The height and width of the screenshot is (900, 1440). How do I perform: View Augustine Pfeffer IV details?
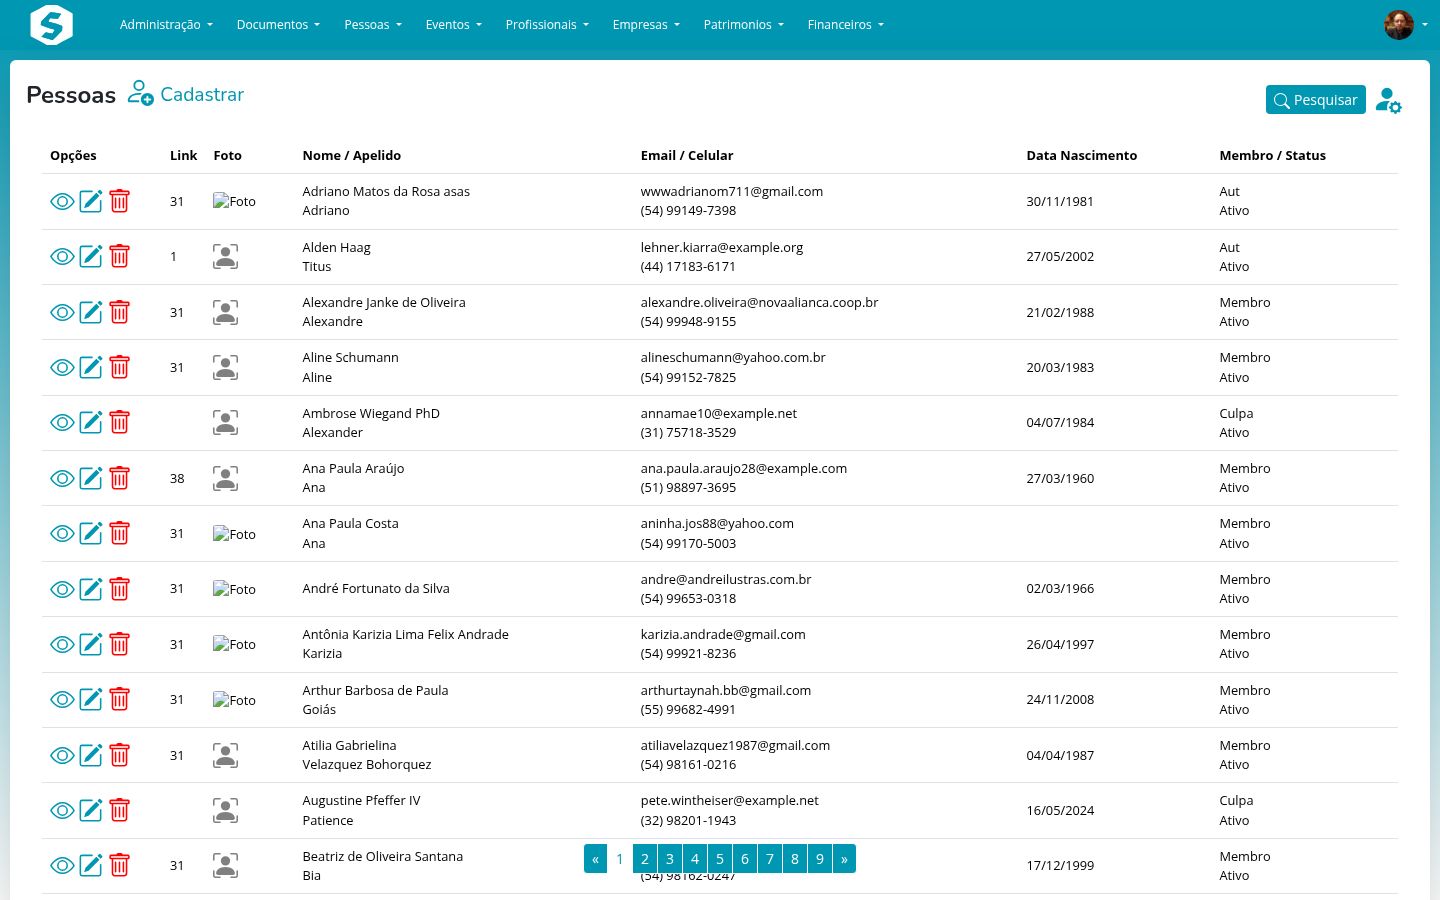[62, 810]
